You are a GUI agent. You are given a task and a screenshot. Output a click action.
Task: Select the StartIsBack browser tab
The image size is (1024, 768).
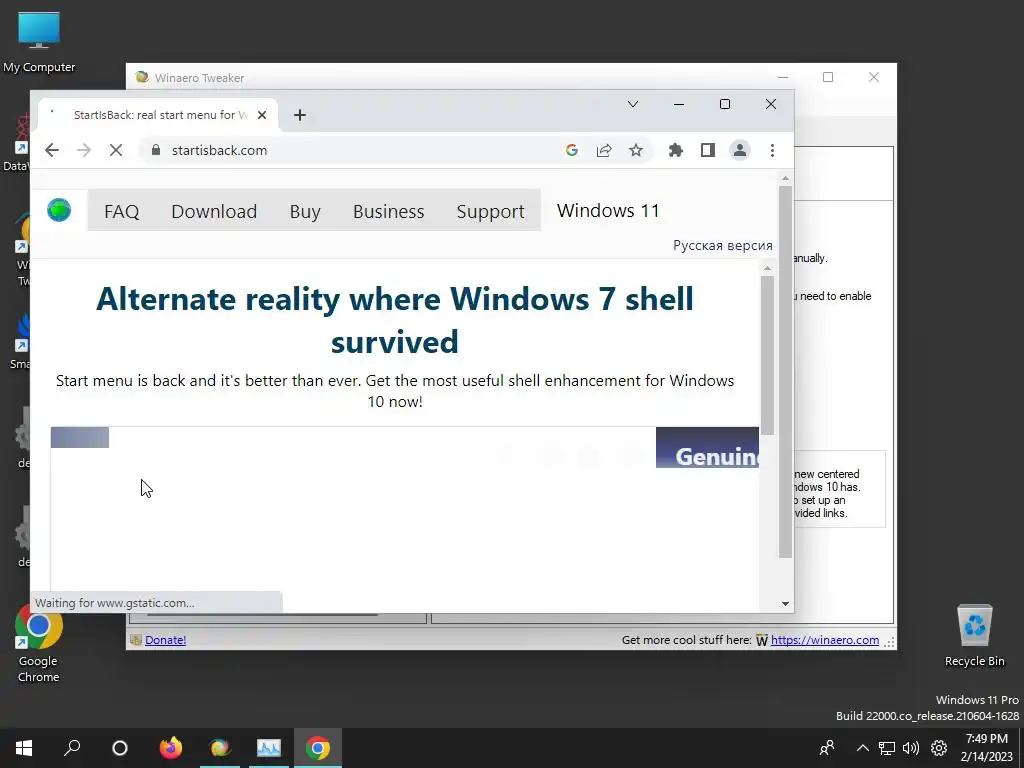pos(158,115)
